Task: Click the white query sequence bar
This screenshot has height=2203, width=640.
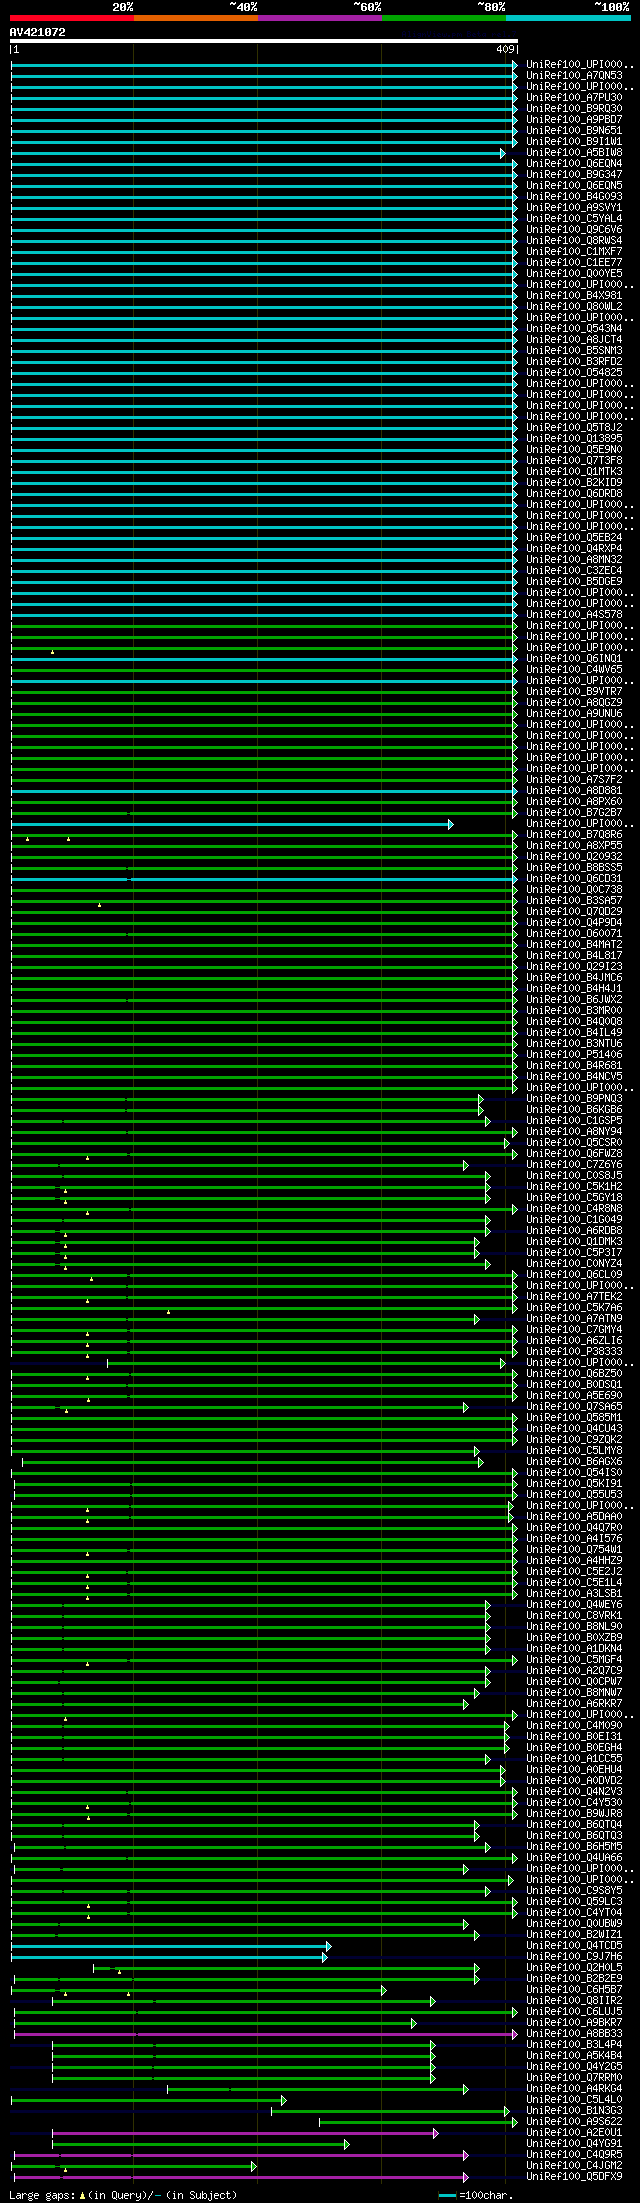Action: 264,41
